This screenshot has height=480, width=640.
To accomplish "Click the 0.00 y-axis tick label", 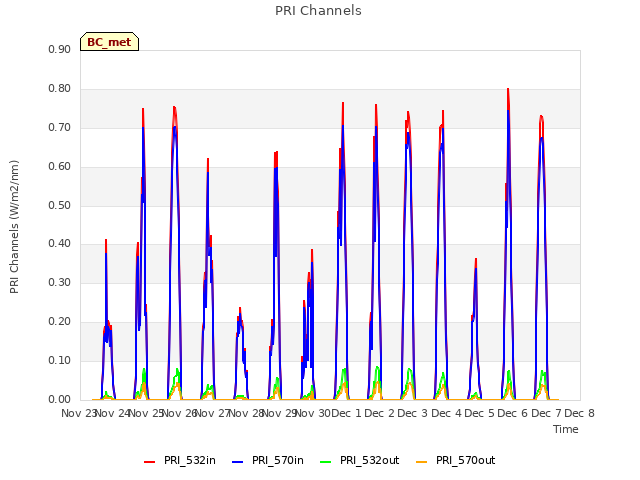I will 60,400.
